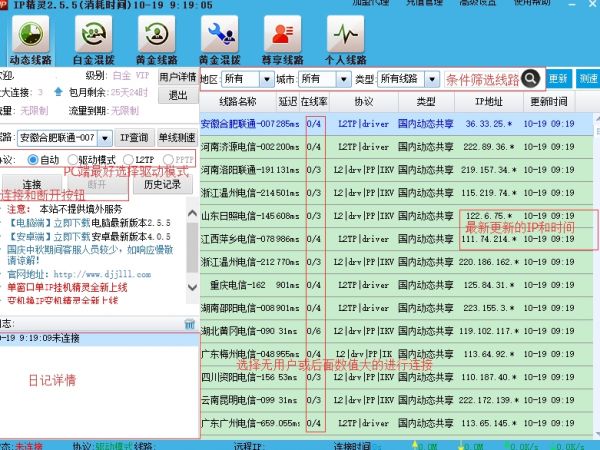This screenshot has height=450, width=600.
Task: Choose the 驱动模式 radio option
Action: [72, 160]
